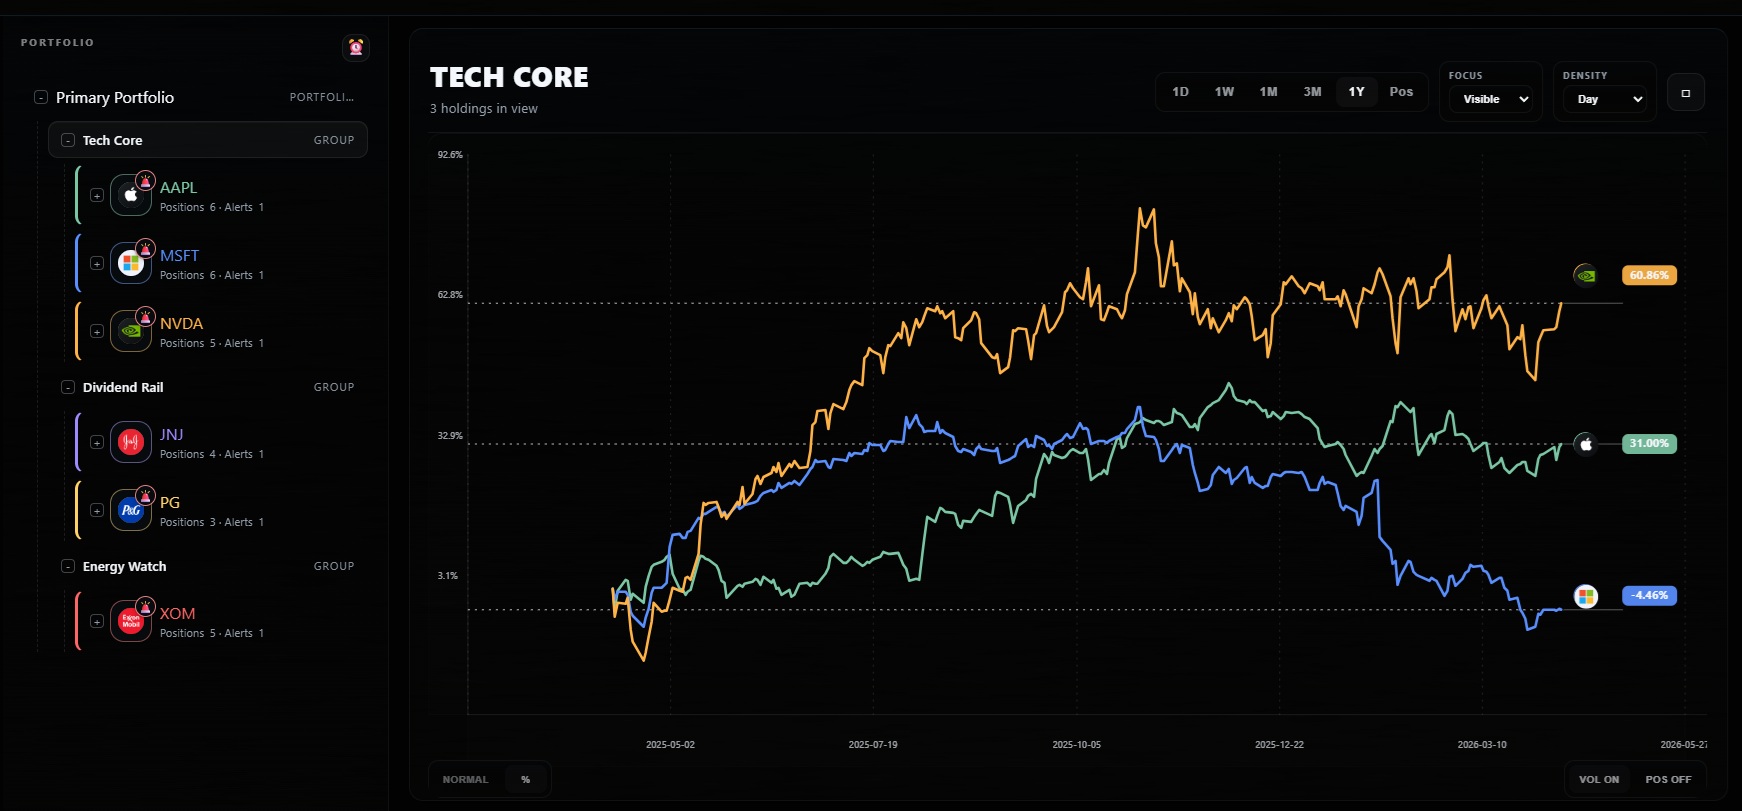
Task: Click the NVDA ticker name
Action: coord(181,323)
